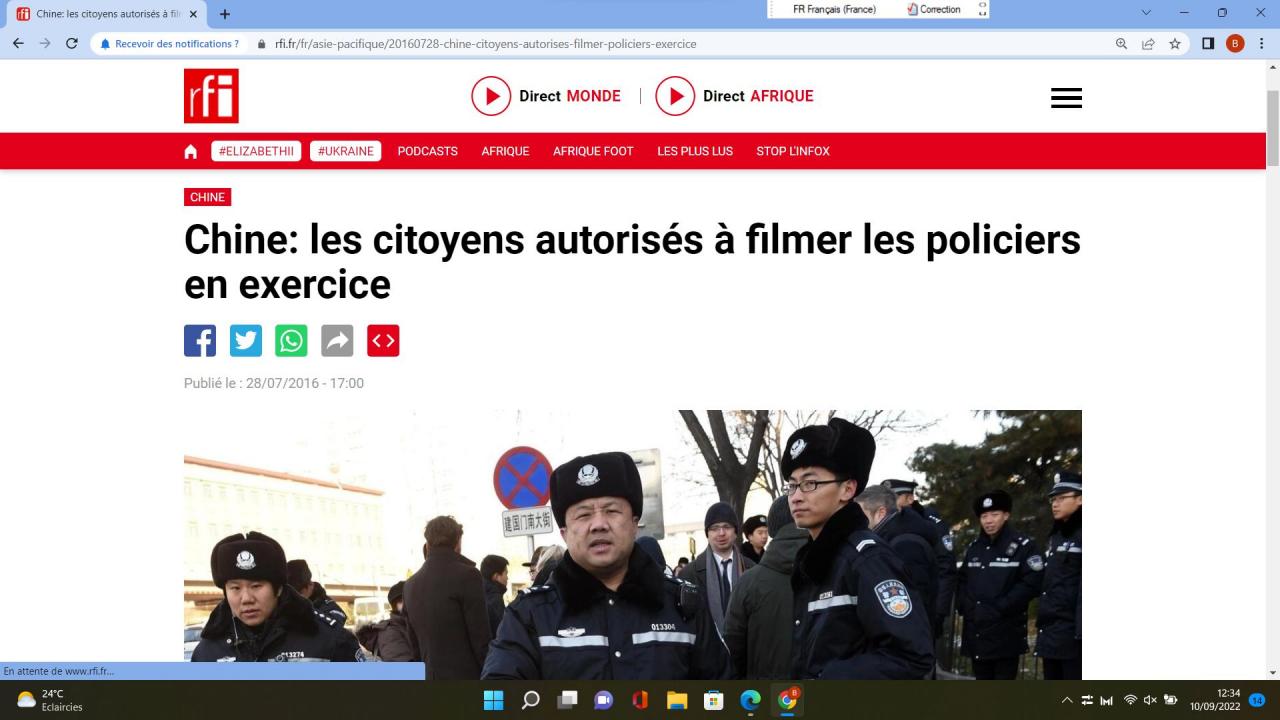Open the red embed code icon
This screenshot has width=1280, height=720.
383,341
